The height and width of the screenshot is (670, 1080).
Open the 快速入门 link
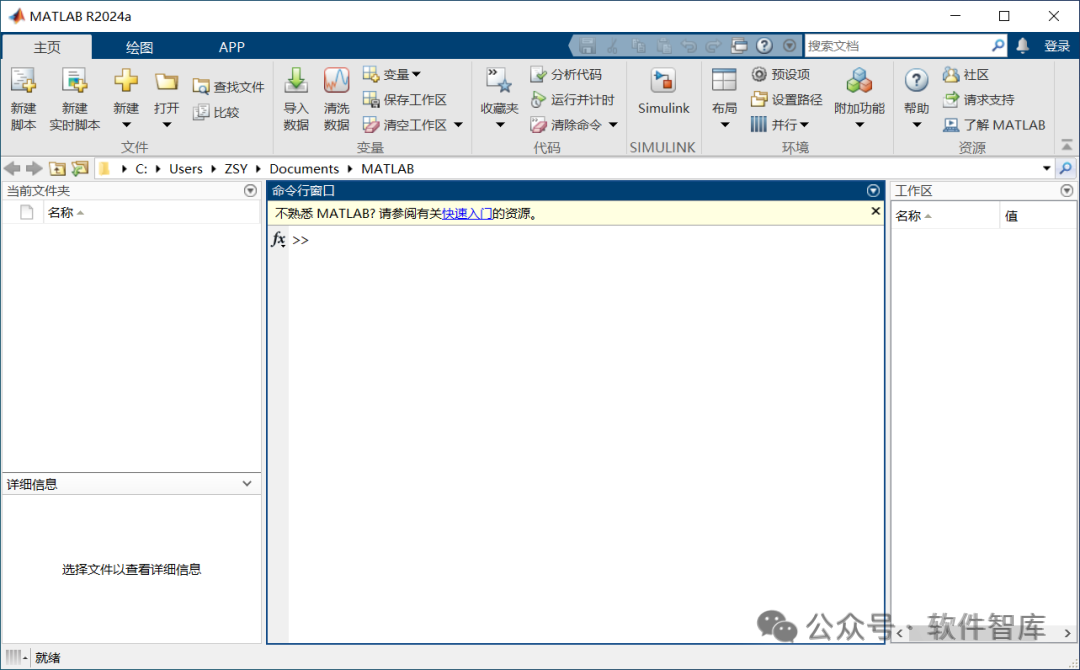466,213
